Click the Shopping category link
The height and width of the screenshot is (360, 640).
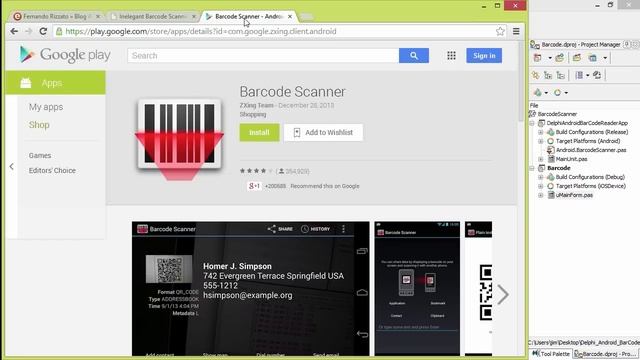(253, 114)
